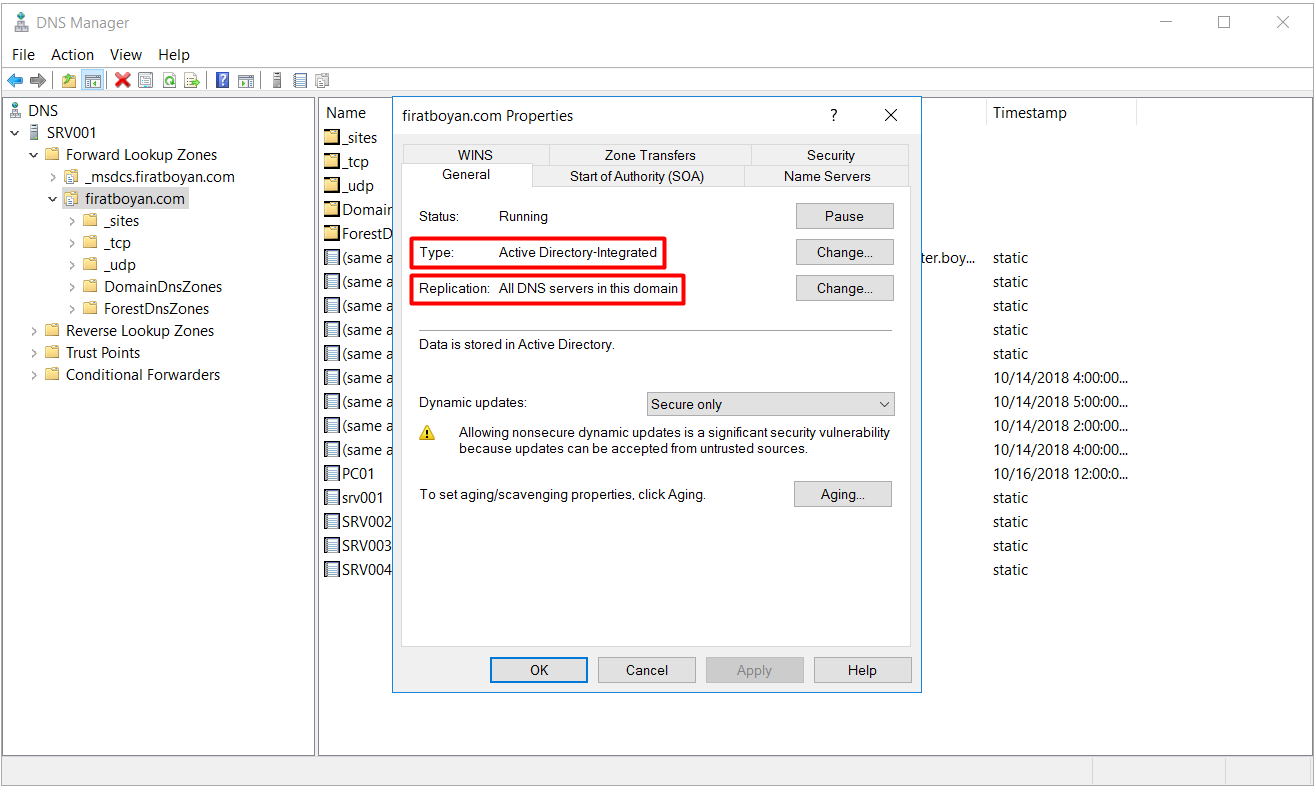Select the _sites folder in the record list

point(351,138)
